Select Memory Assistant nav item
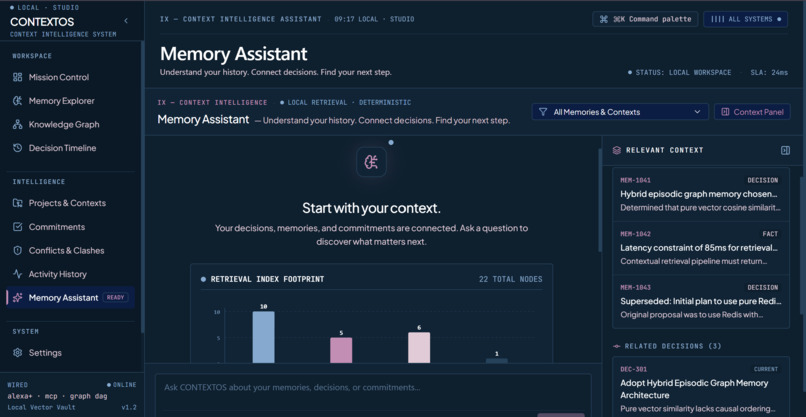This screenshot has width=806, height=417. tap(70, 298)
